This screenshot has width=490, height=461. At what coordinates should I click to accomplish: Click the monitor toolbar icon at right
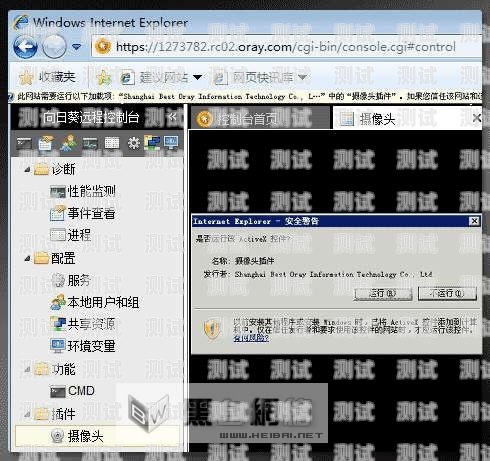tap(171, 143)
